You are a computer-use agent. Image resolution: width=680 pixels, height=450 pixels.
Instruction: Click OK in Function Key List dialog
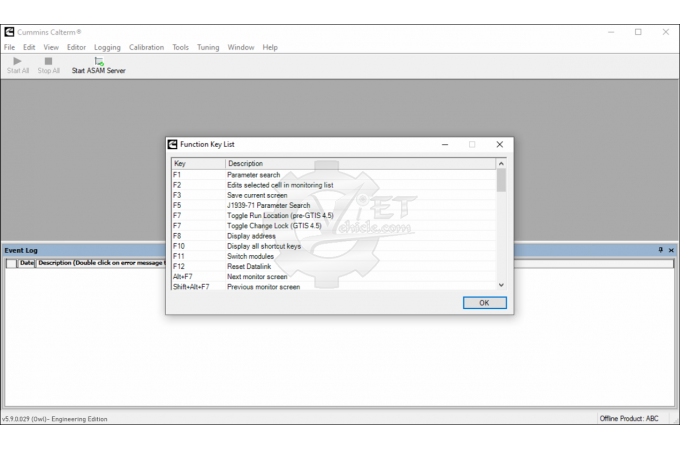point(484,303)
